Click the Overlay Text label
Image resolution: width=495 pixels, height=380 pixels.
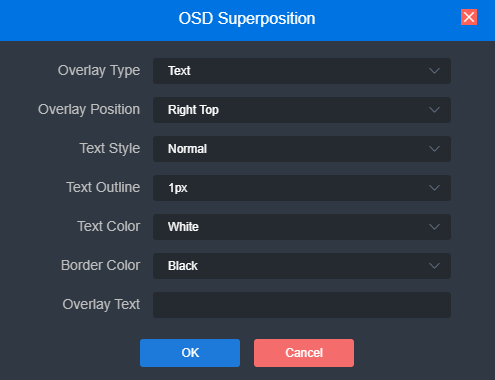click(101, 305)
